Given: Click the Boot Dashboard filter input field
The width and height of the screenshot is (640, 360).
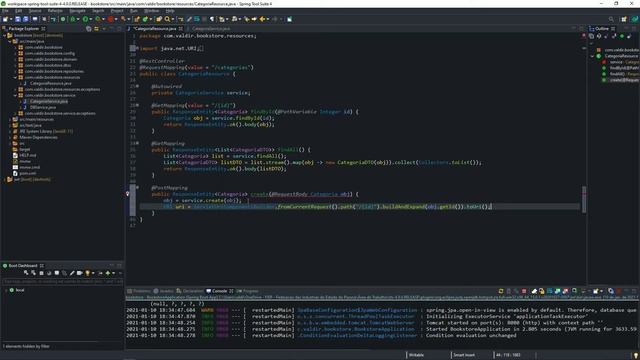Looking at the screenshot, I should [x=62, y=282].
